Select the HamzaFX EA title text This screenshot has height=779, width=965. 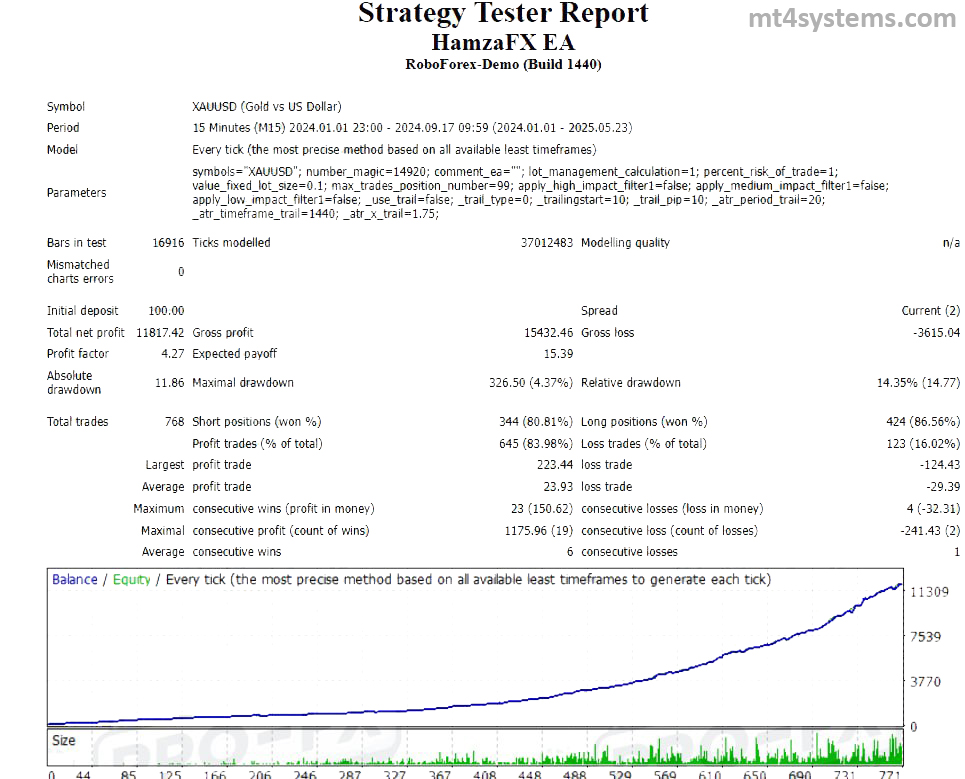(x=503, y=42)
